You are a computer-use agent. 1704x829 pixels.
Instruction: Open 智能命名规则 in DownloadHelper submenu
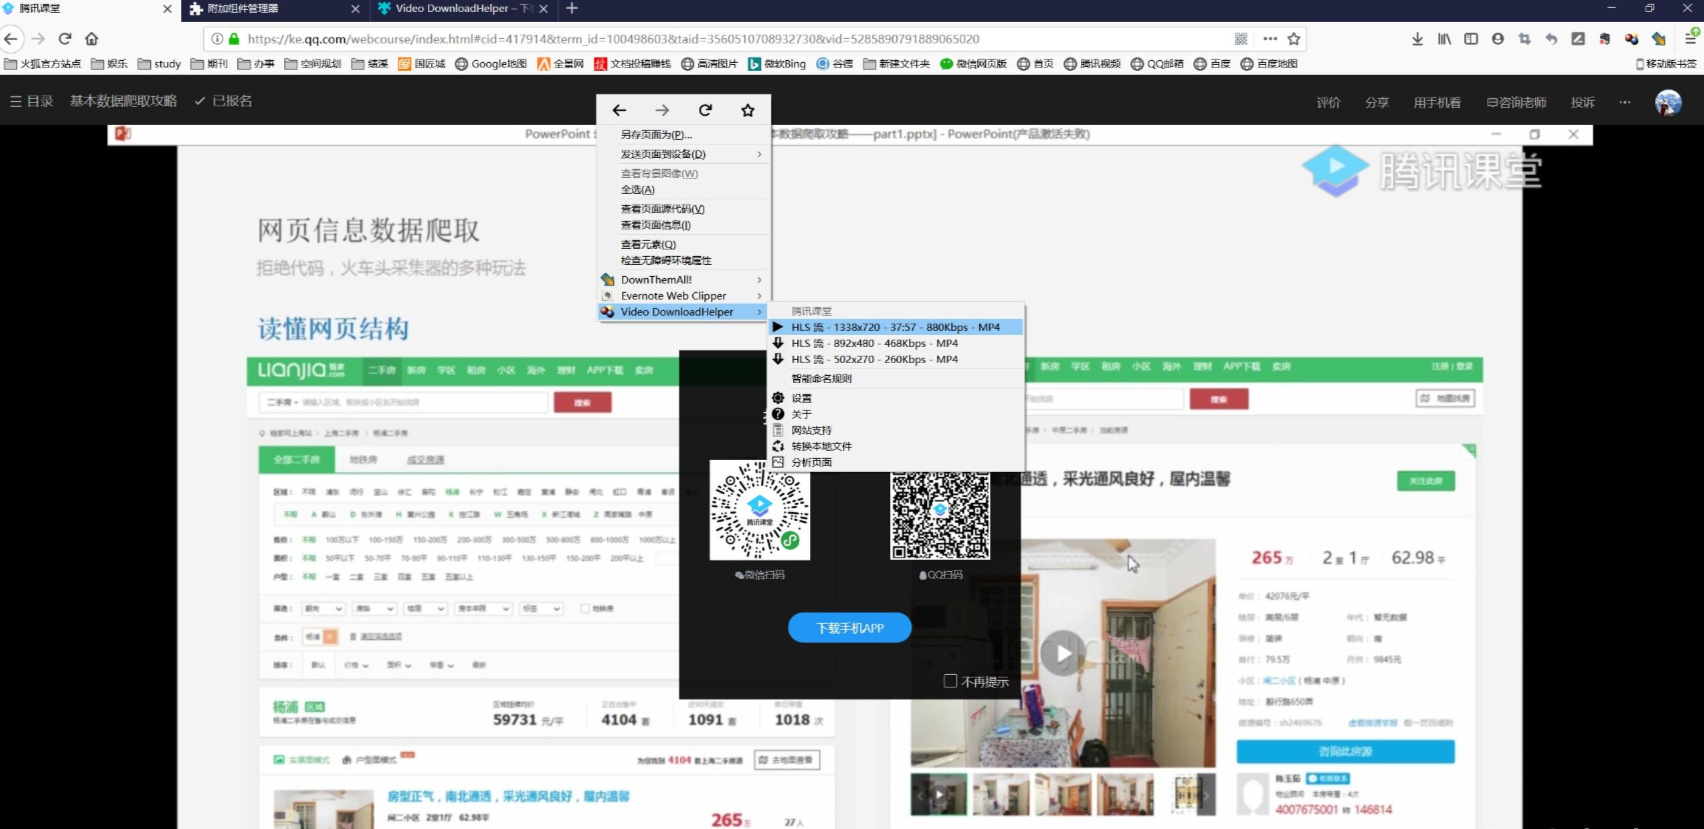coord(896,379)
